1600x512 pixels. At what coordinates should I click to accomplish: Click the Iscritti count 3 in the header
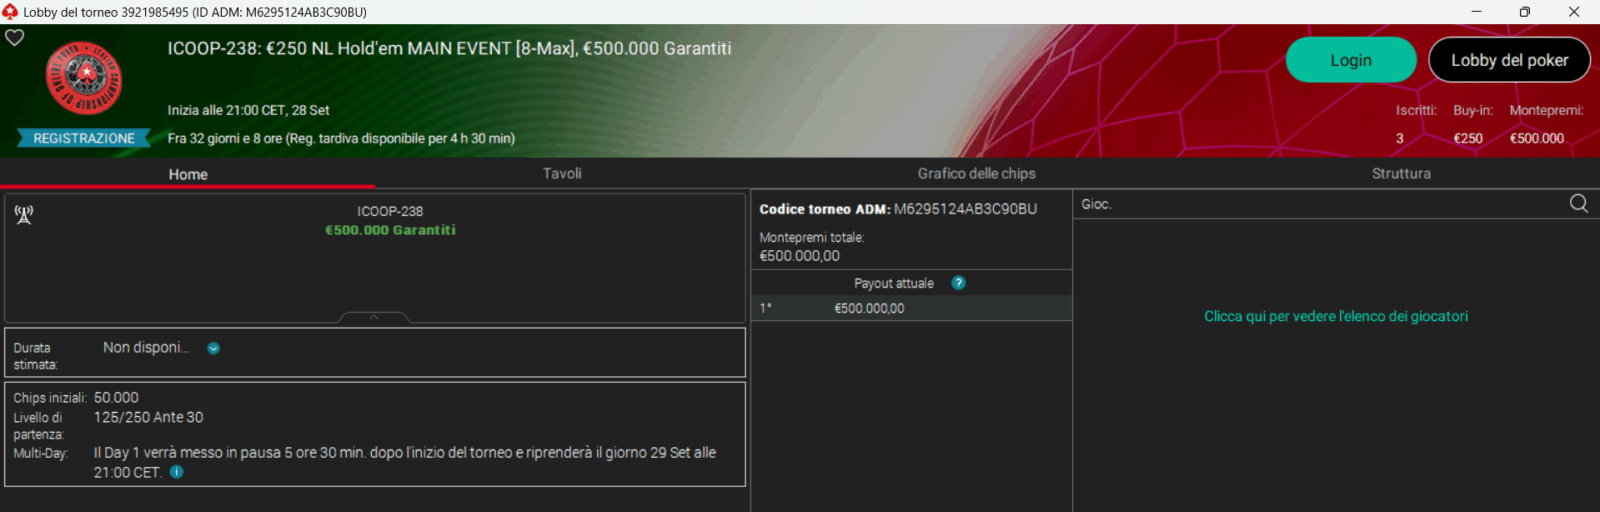point(1400,138)
